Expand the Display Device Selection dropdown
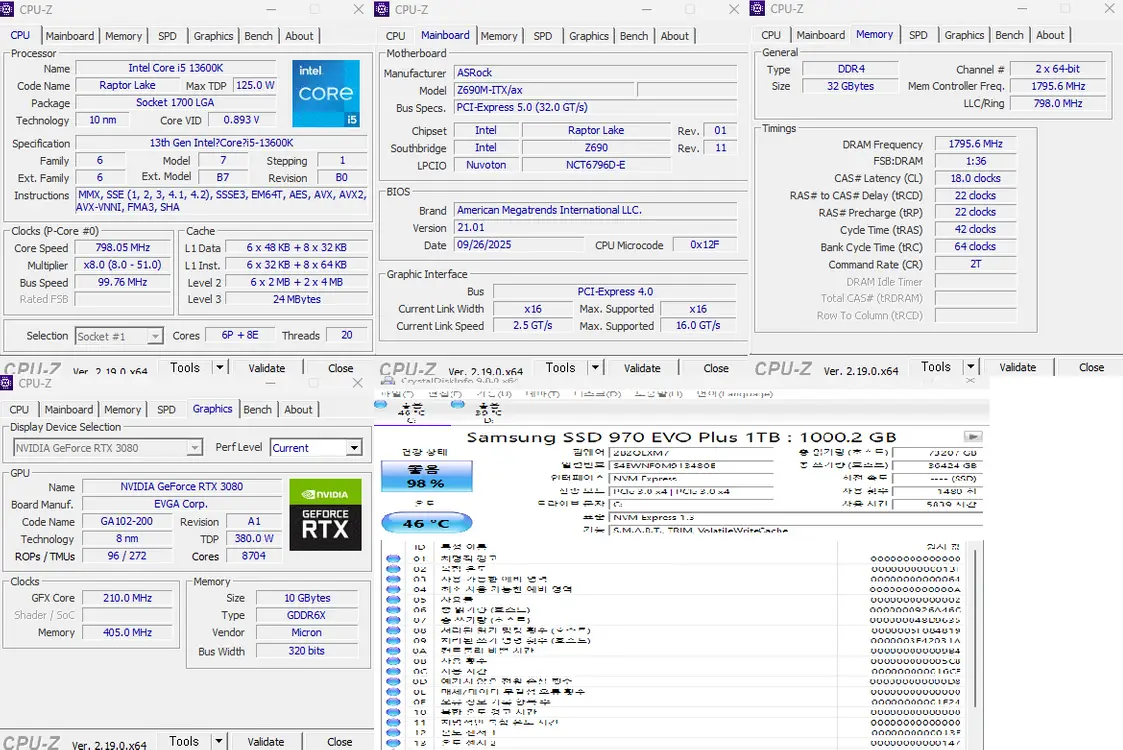 (x=194, y=448)
